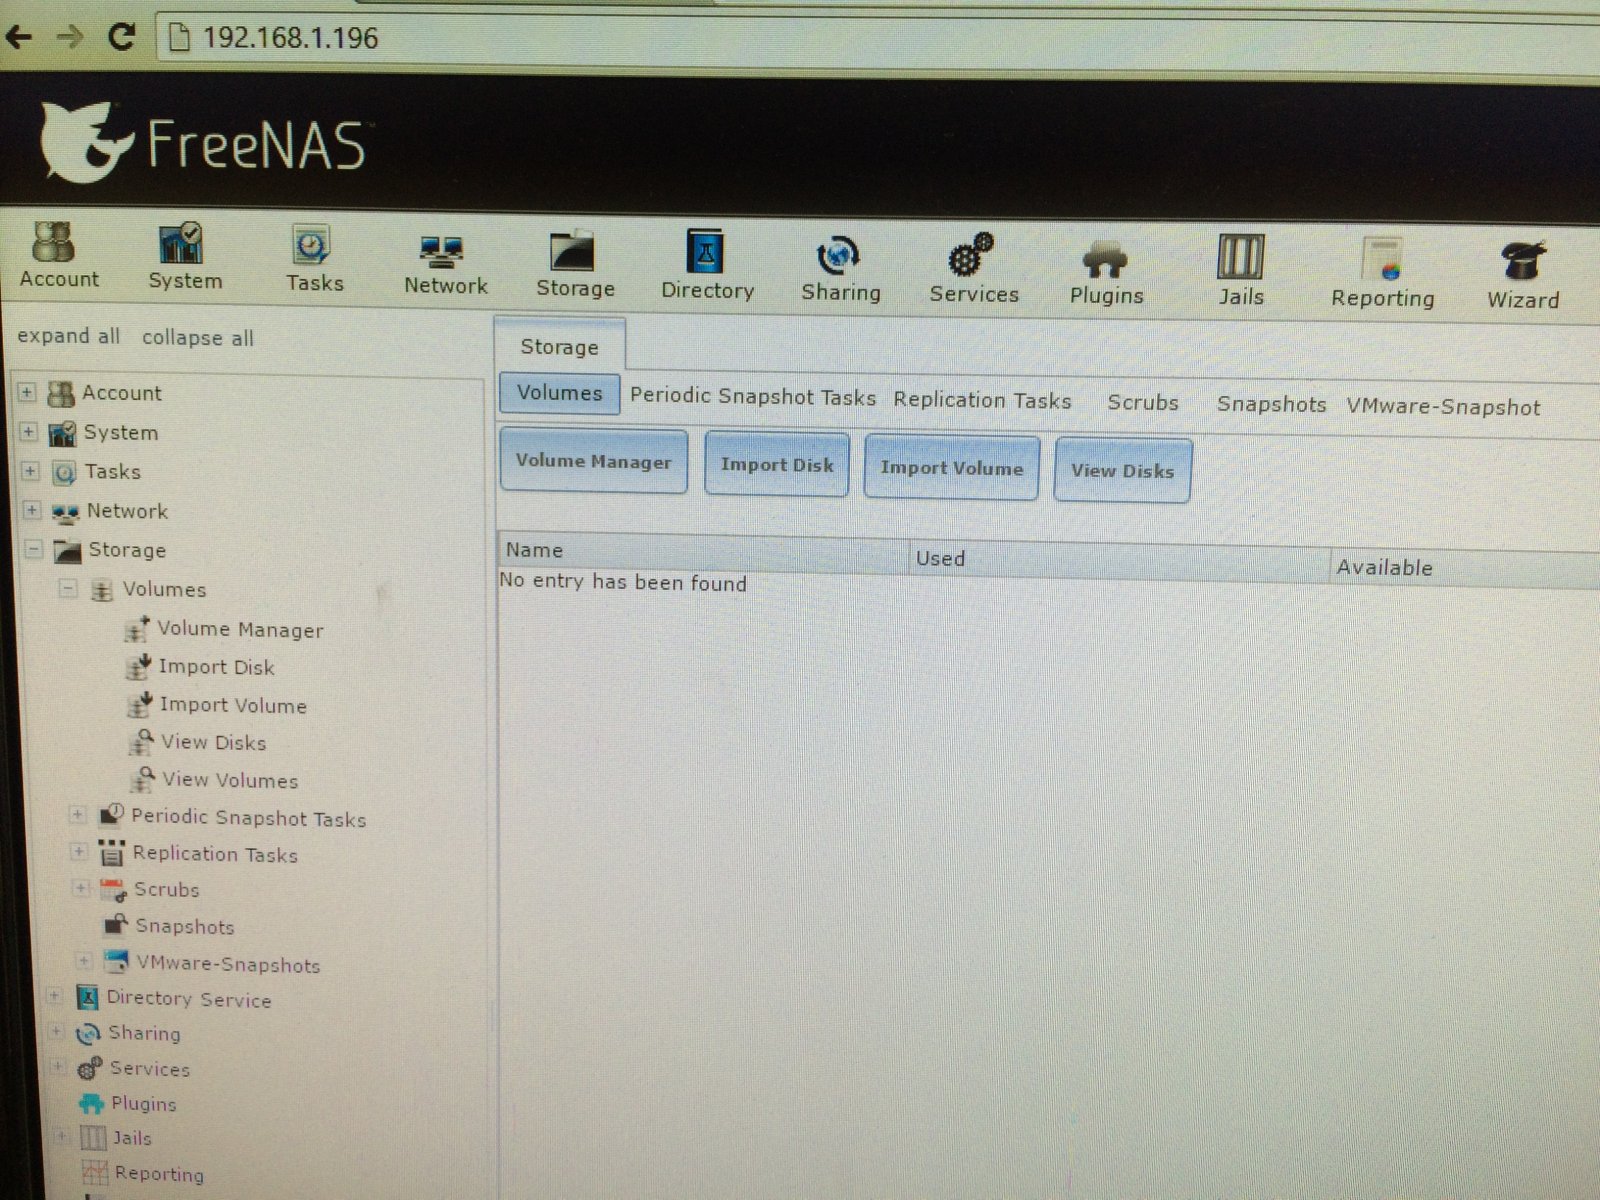Image resolution: width=1600 pixels, height=1200 pixels.
Task: Open the Account icon in top toolbar
Action: click(58, 256)
